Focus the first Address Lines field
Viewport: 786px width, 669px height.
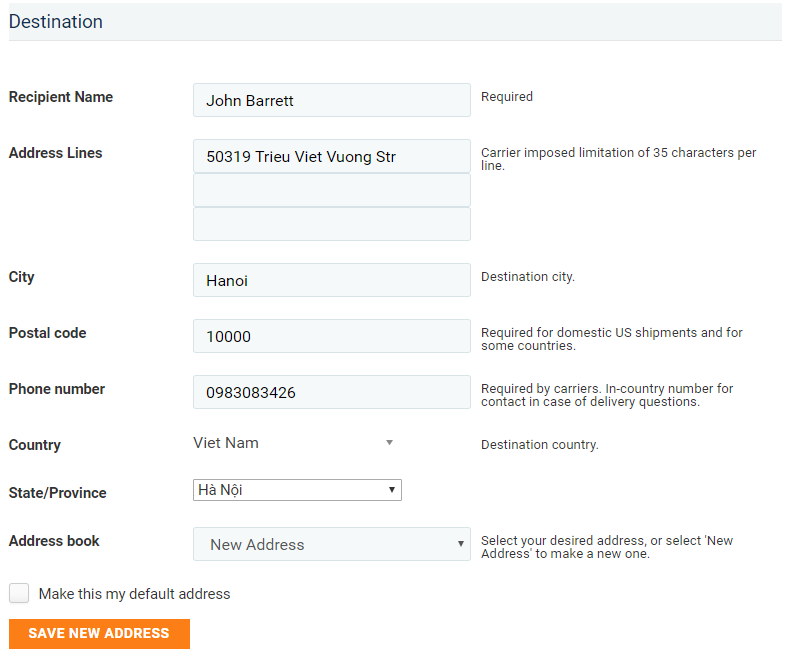[x=331, y=156]
